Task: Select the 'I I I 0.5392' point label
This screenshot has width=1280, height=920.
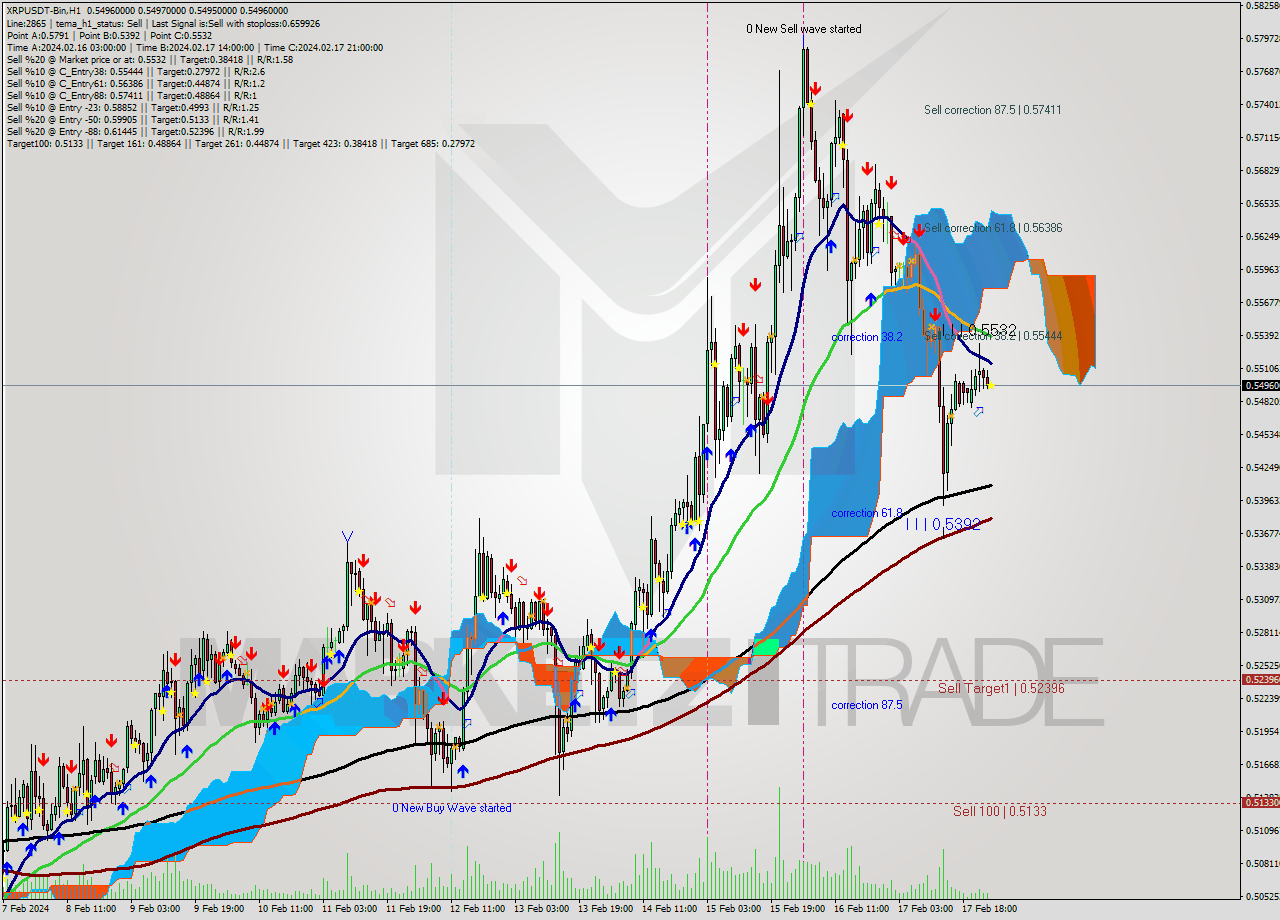Action: pos(943,524)
